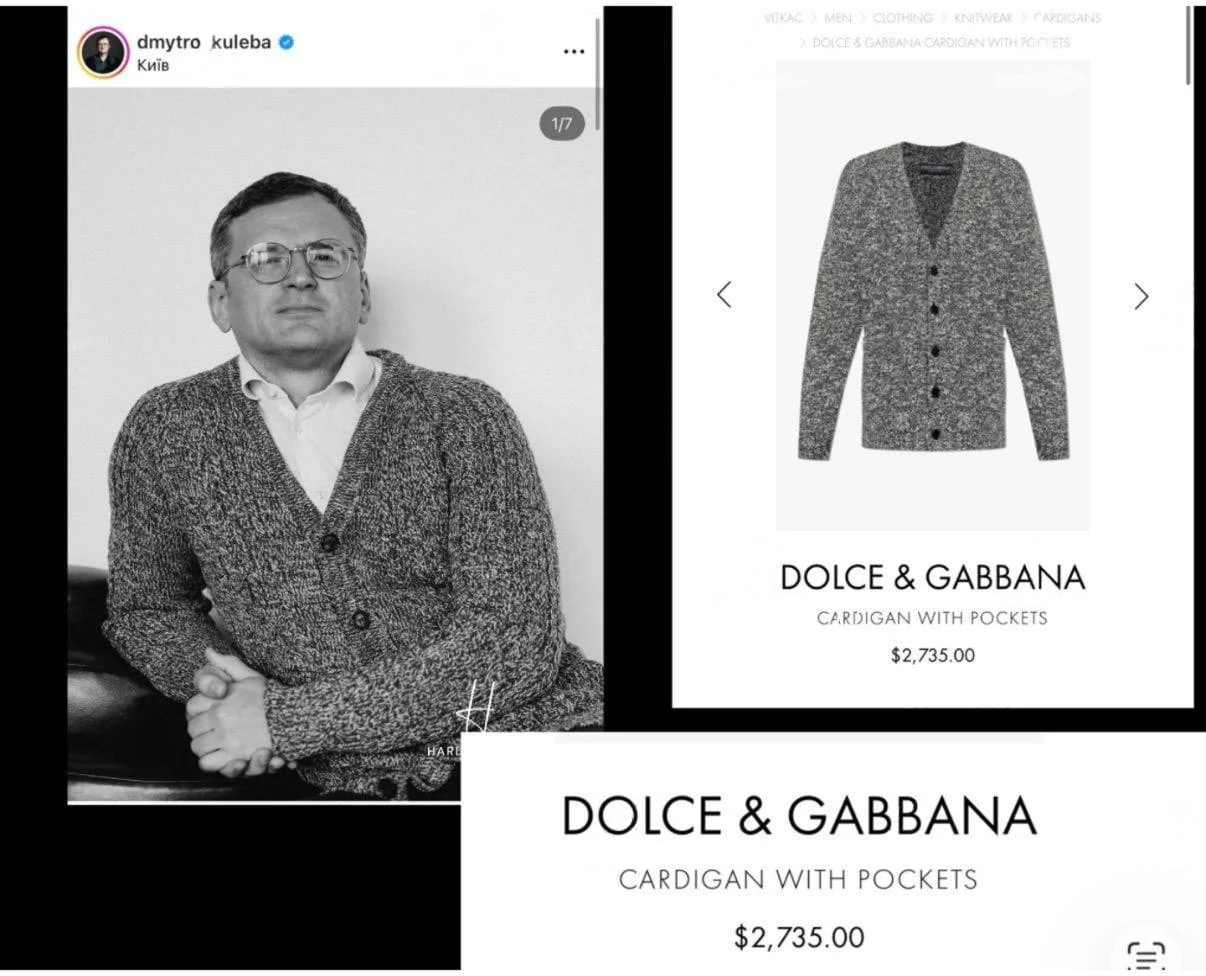The image size is (1206, 976).
Task: Click the dmytro kuleba username
Action: point(204,42)
